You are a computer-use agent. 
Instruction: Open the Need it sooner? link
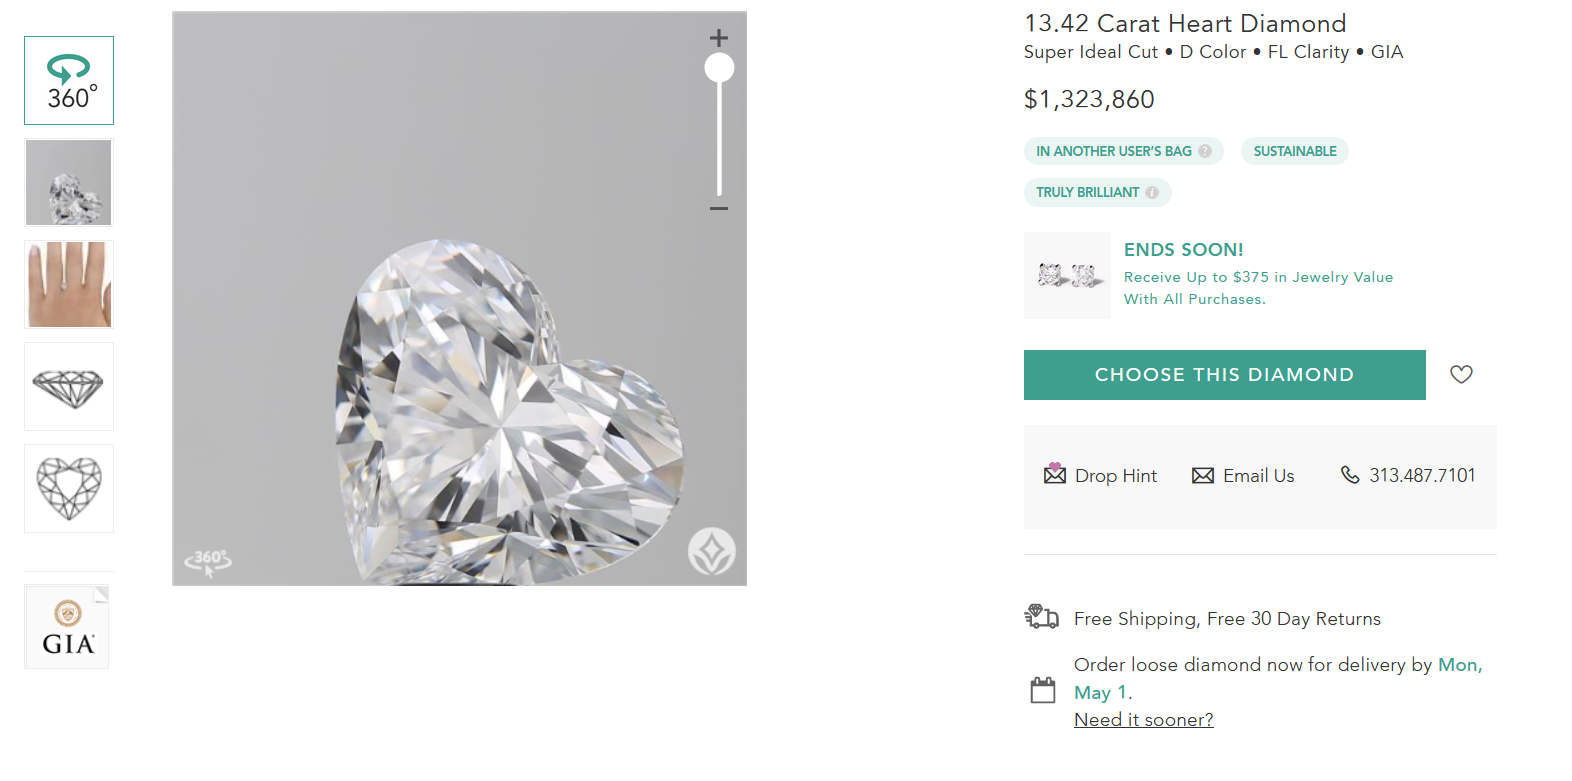click(1143, 720)
